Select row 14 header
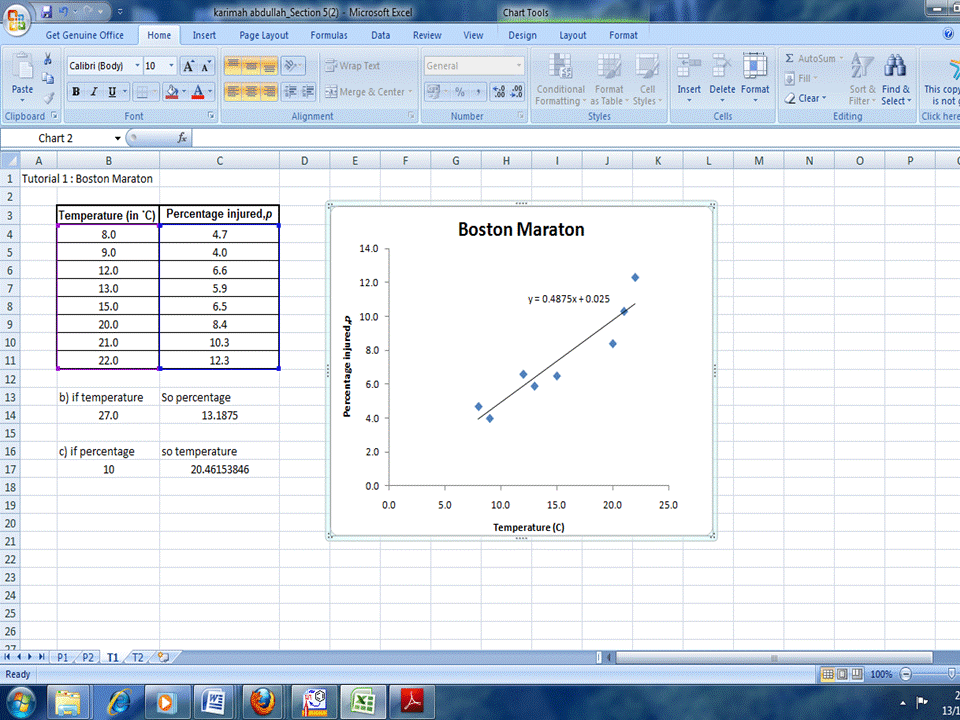Screen dimensions: 960x720 pyautogui.click(x=10, y=415)
